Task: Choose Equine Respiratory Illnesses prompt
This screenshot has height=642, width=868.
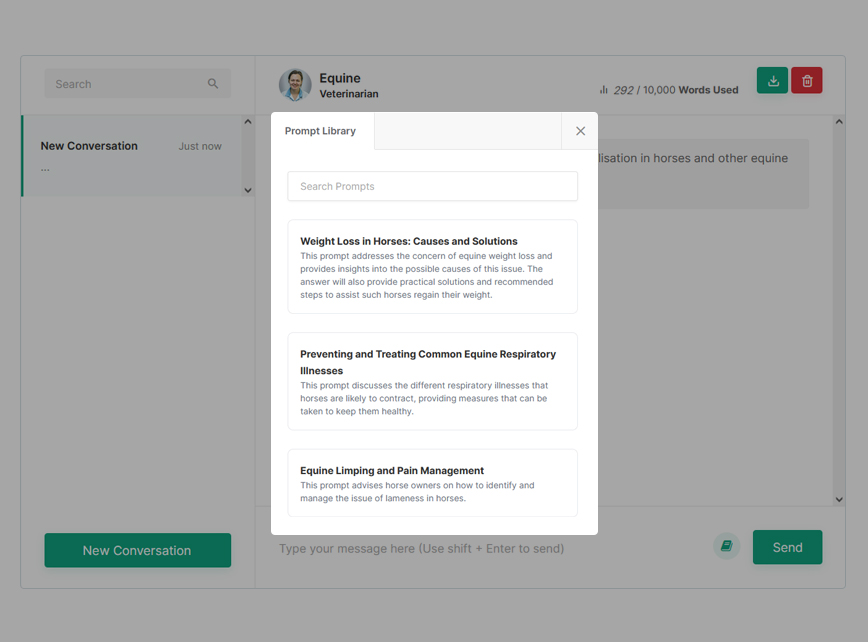Action: point(432,381)
